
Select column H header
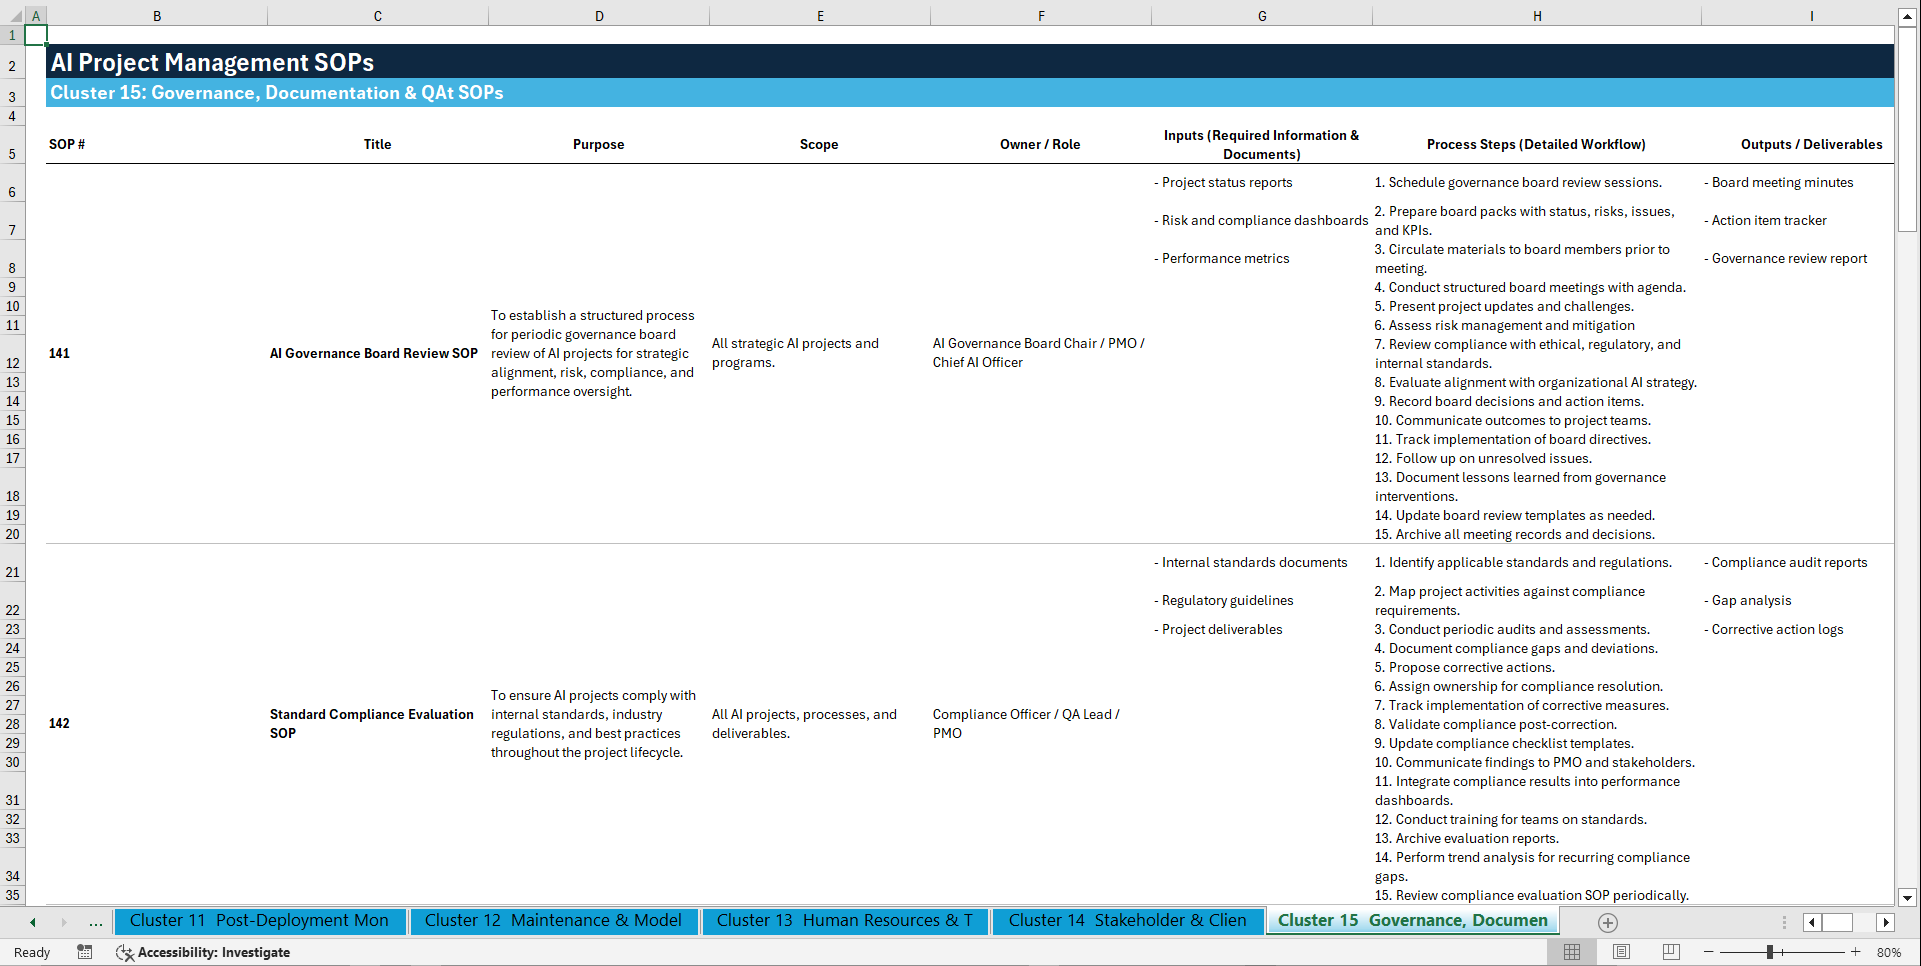[1537, 15]
